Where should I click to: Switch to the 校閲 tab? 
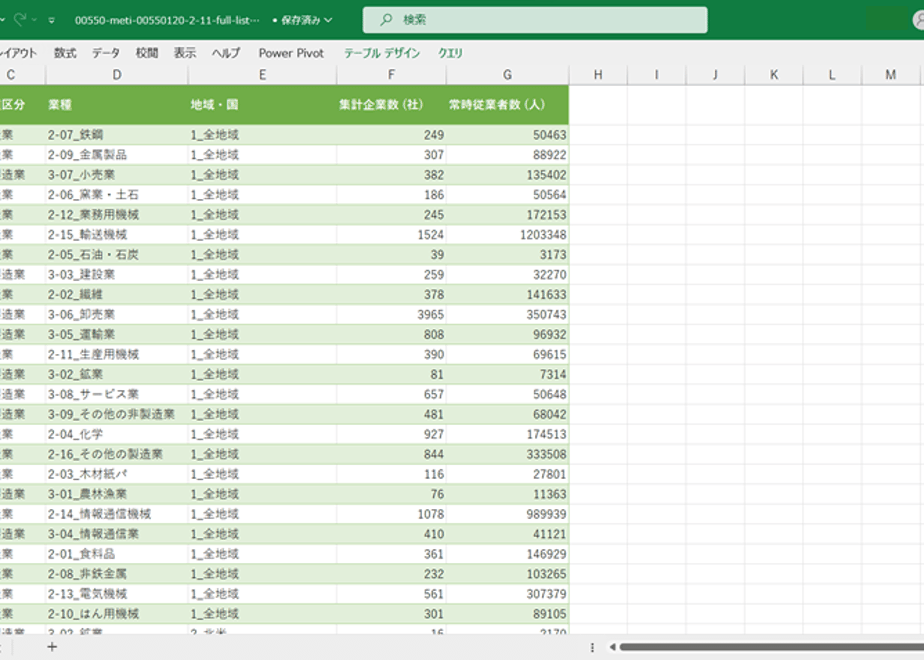coord(147,53)
